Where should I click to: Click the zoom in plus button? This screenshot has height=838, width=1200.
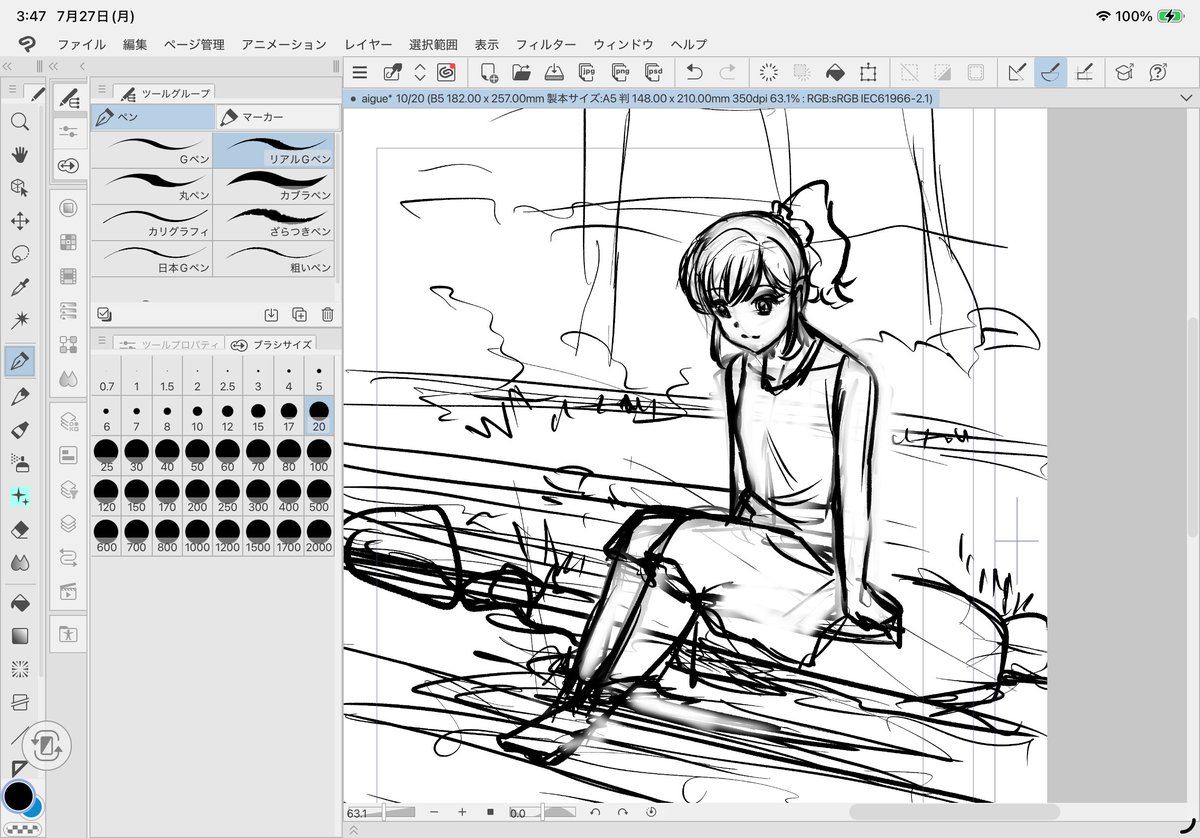462,812
